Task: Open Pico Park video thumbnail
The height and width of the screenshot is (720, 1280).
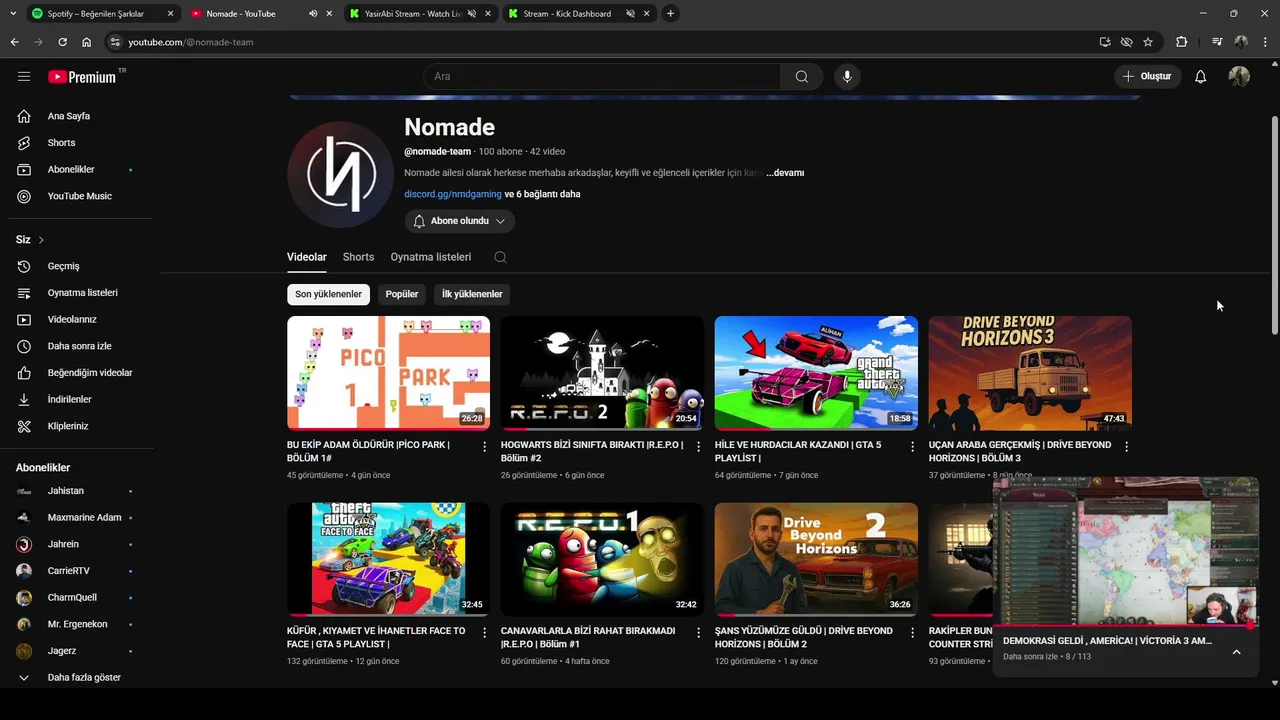Action: pos(388,373)
